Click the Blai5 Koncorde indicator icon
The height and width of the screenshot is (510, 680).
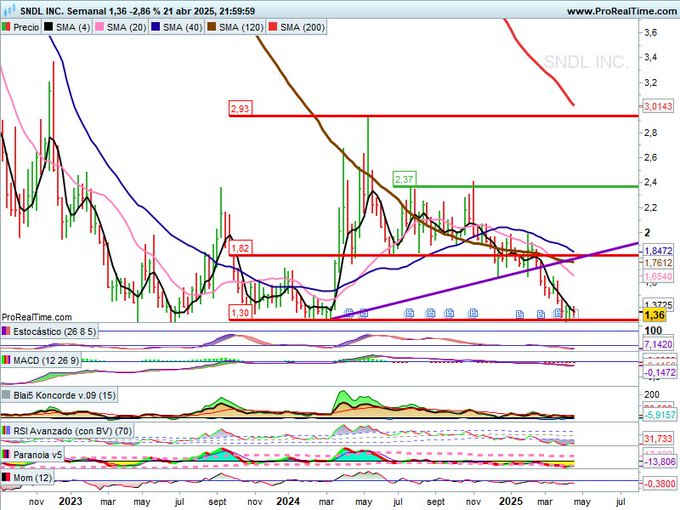point(6,395)
